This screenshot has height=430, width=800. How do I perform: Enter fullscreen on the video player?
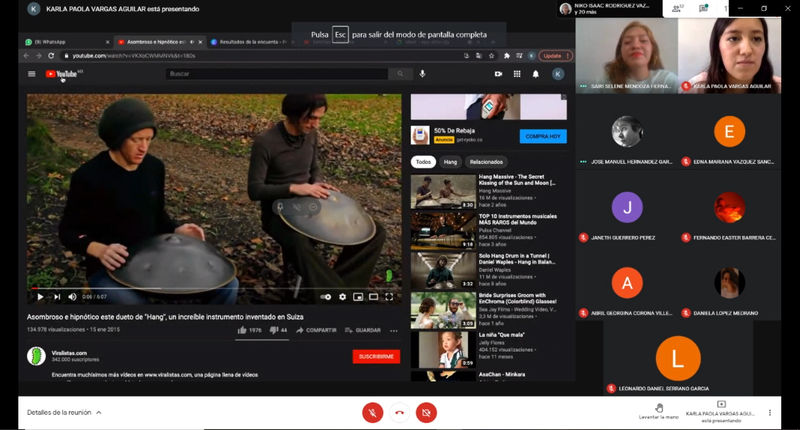[x=389, y=297]
